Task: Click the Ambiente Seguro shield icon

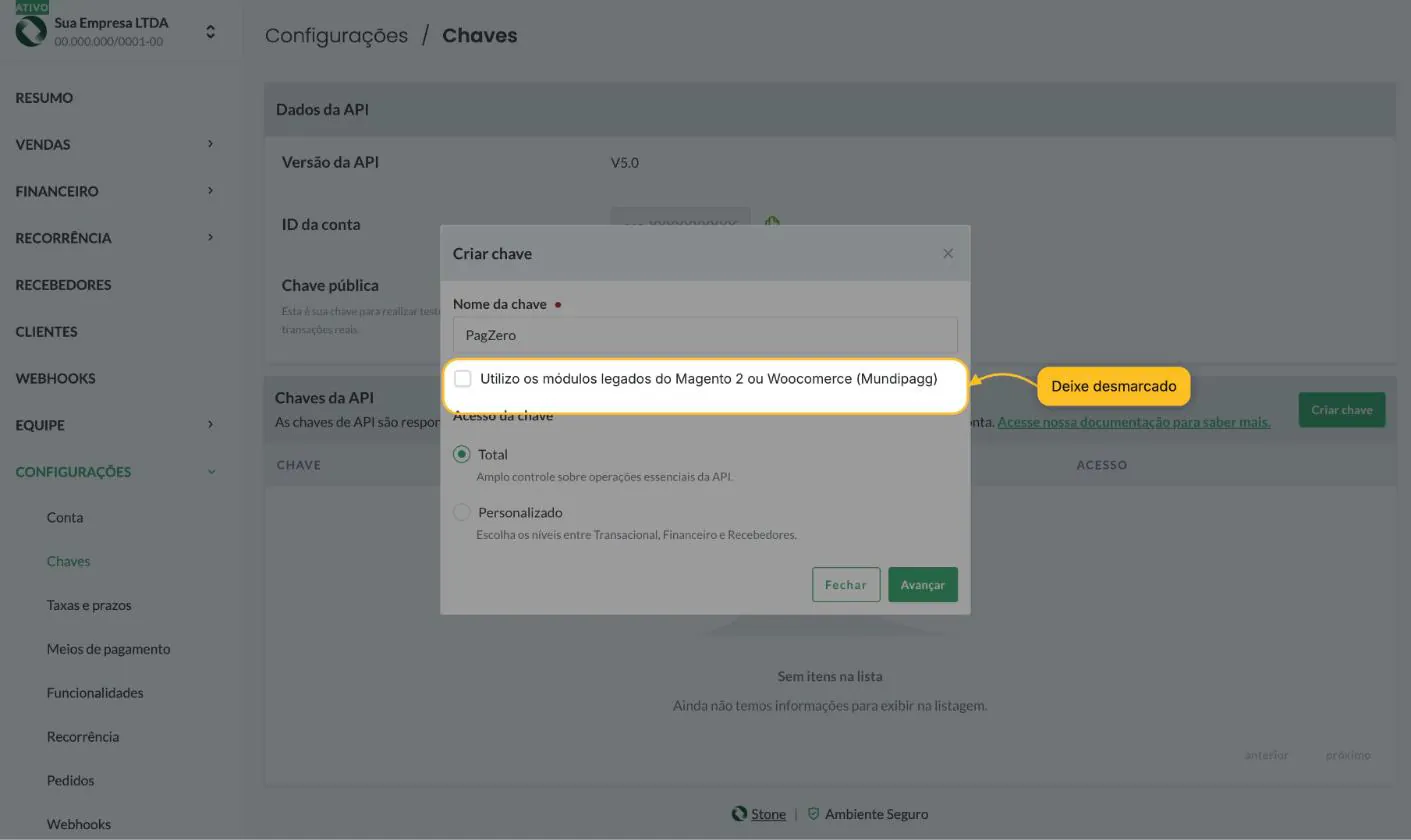Action: 813,814
